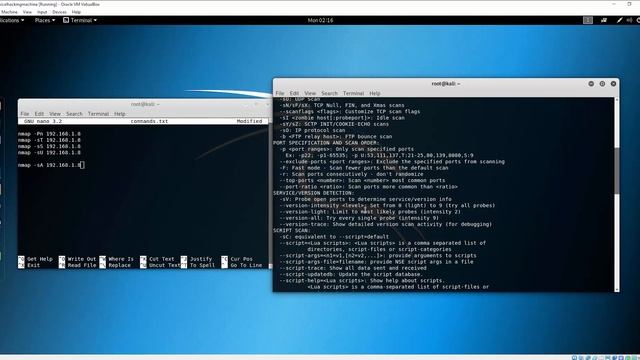This screenshot has height=360, width=640.
Task: Open Edit menu in nano terminal window
Action: pyautogui.click(x=39, y=114)
